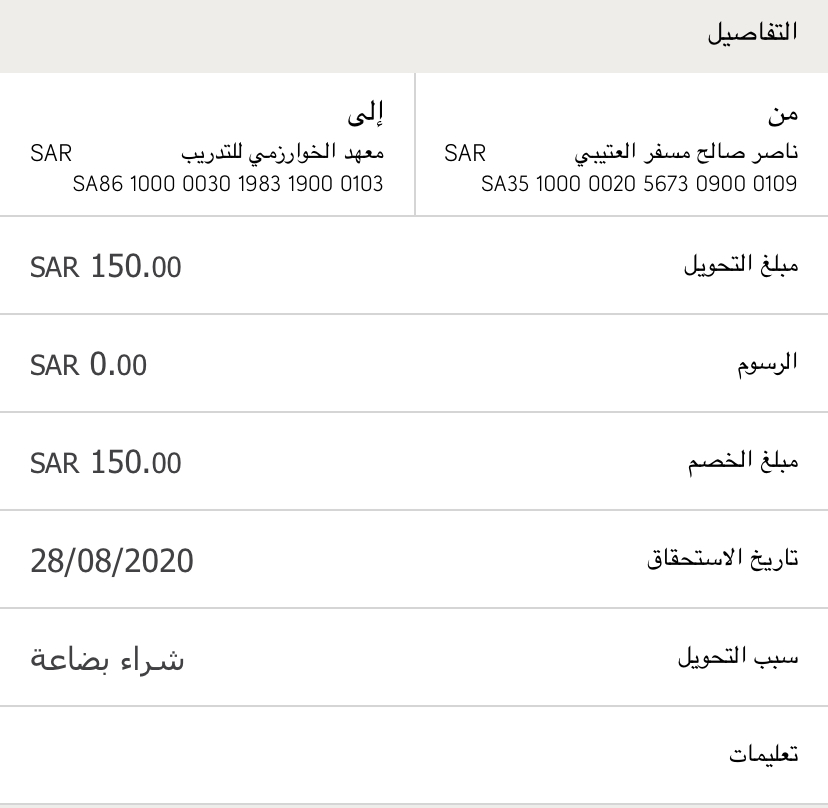Click sender name ناصر صالح مسفر العتيبي
Screen dimensions: 828x808
(686, 153)
